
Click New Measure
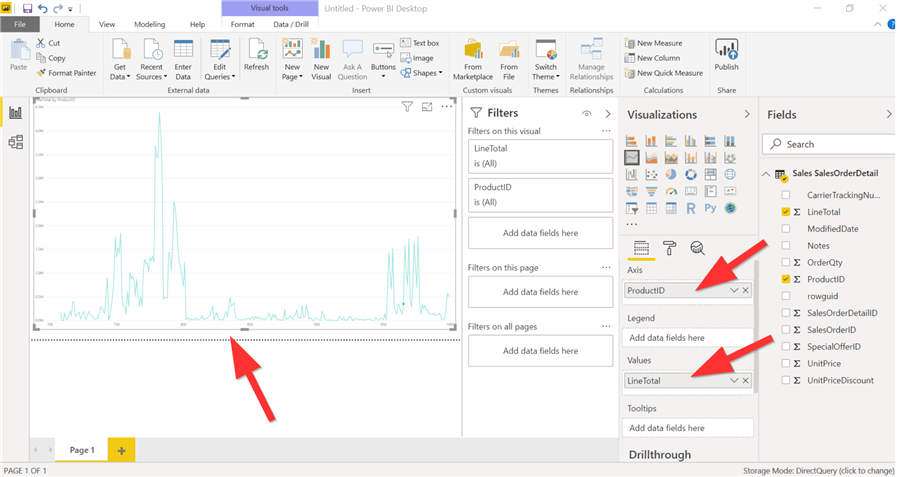[x=654, y=43]
